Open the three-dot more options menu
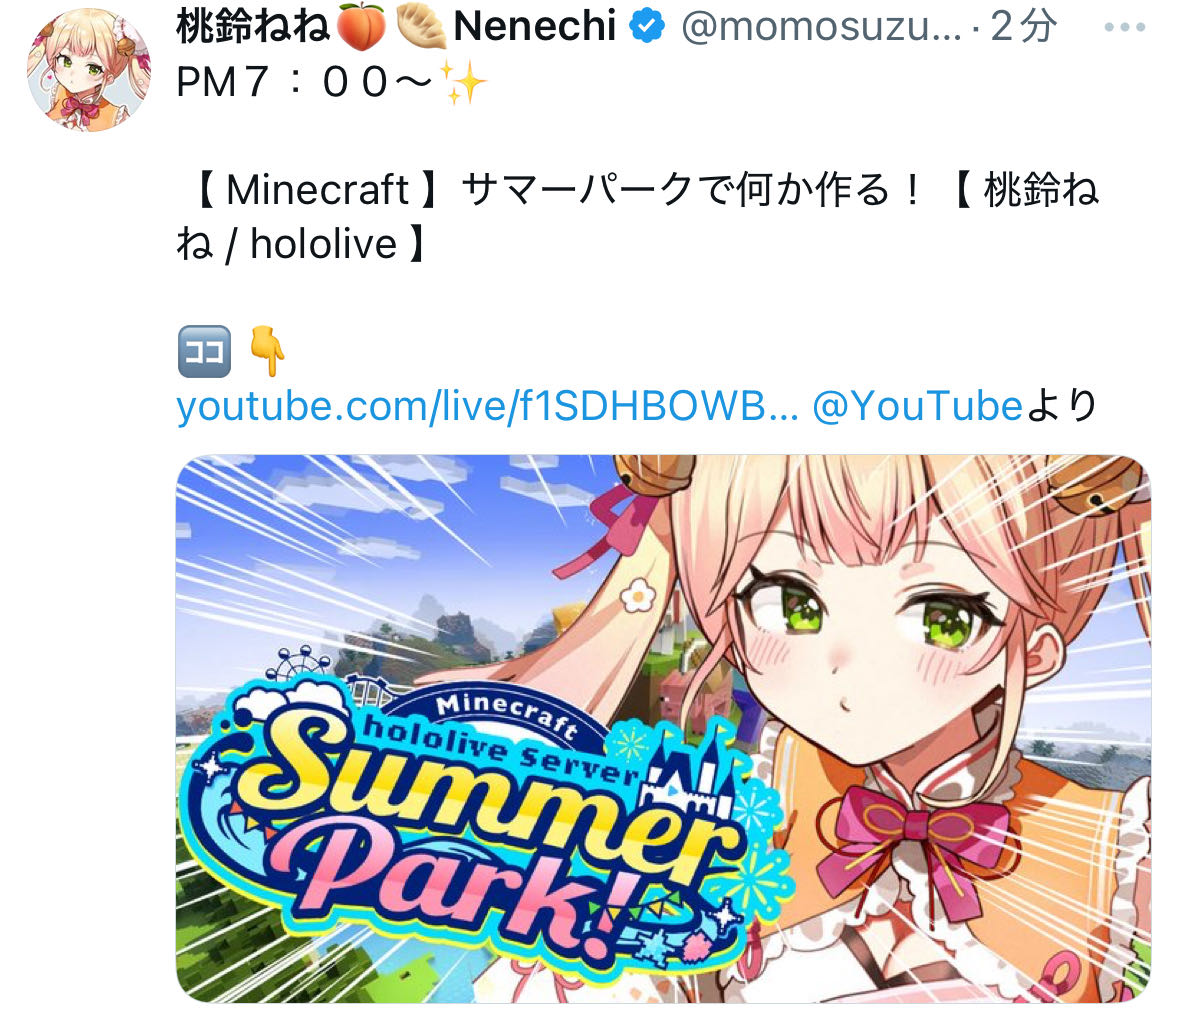This screenshot has width=1179, height=1014. 1124,28
